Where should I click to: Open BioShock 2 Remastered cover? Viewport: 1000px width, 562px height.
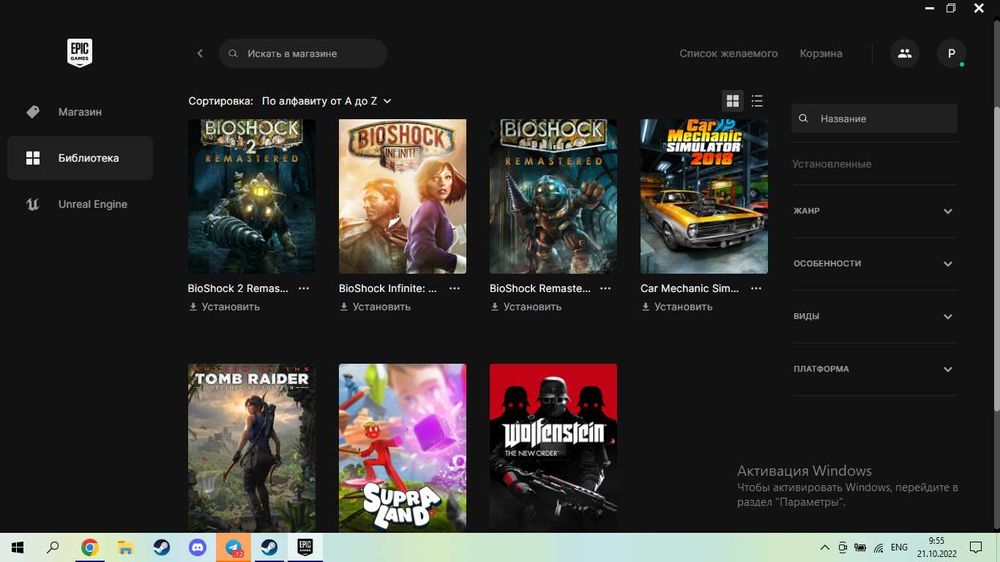click(251, 196)
